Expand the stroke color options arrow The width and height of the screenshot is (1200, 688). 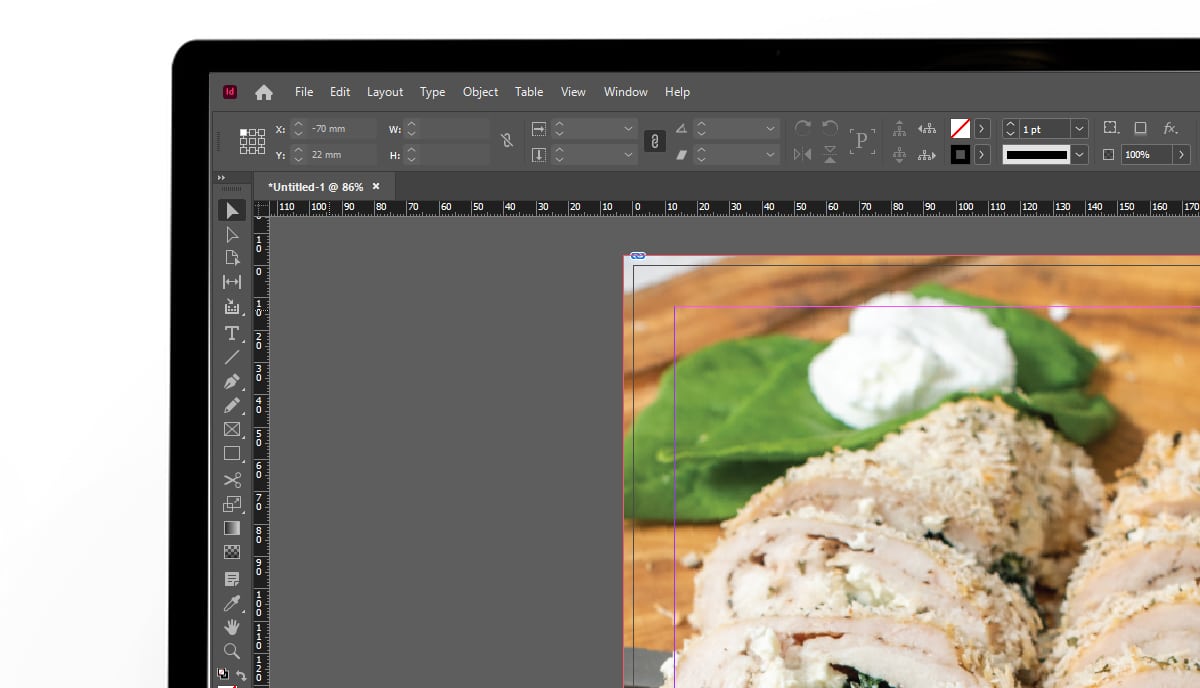[x=983, y=154]
